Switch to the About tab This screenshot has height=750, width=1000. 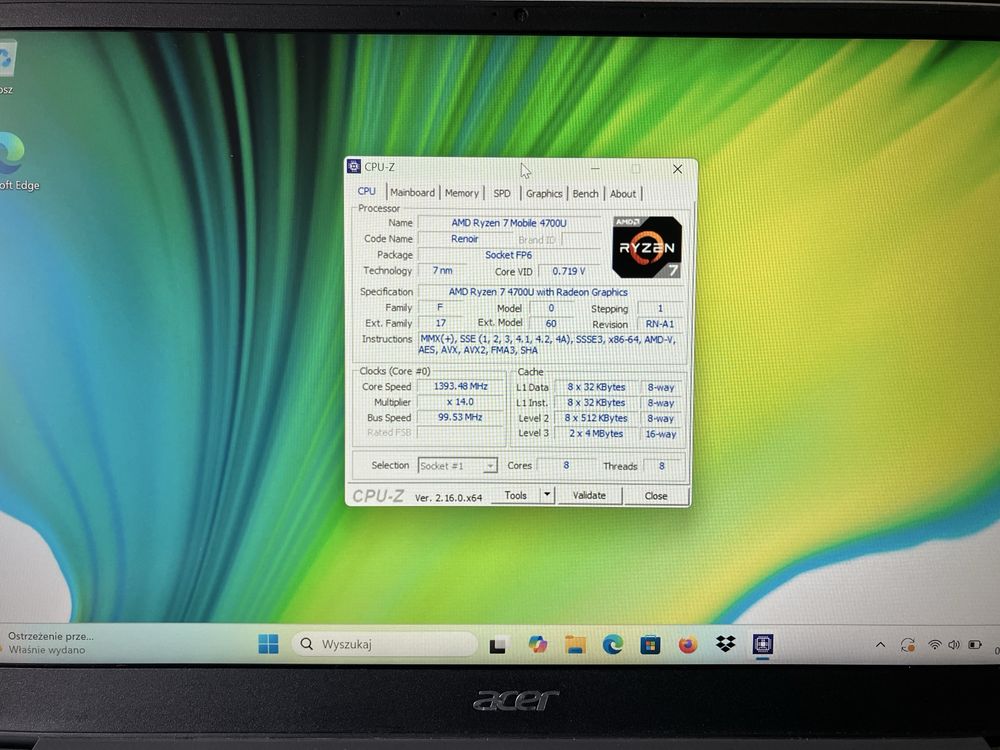click(x=623, y=194)
